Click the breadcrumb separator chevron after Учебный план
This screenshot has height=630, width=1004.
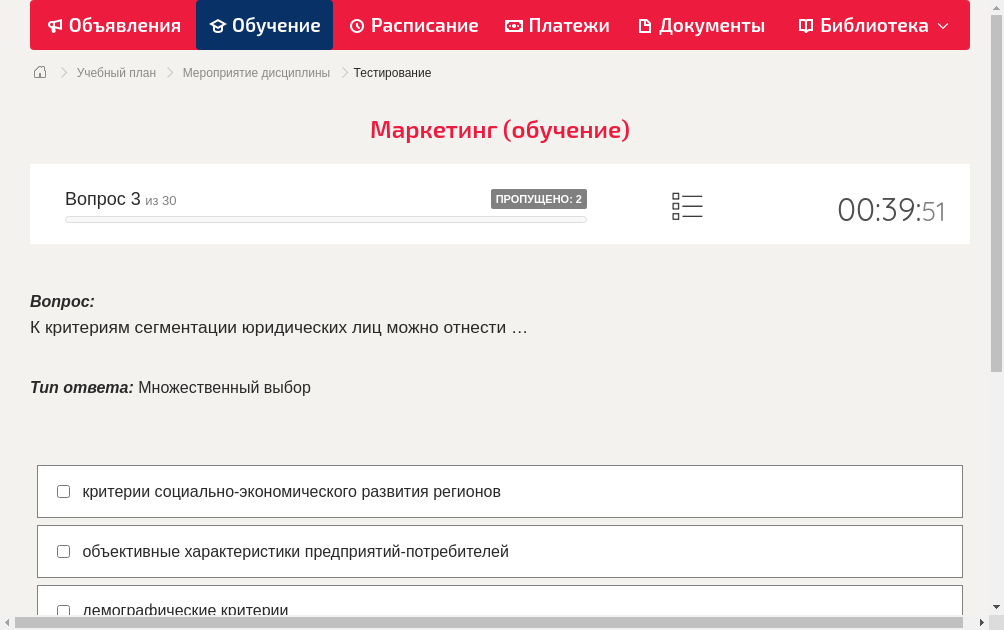(169, 72)
